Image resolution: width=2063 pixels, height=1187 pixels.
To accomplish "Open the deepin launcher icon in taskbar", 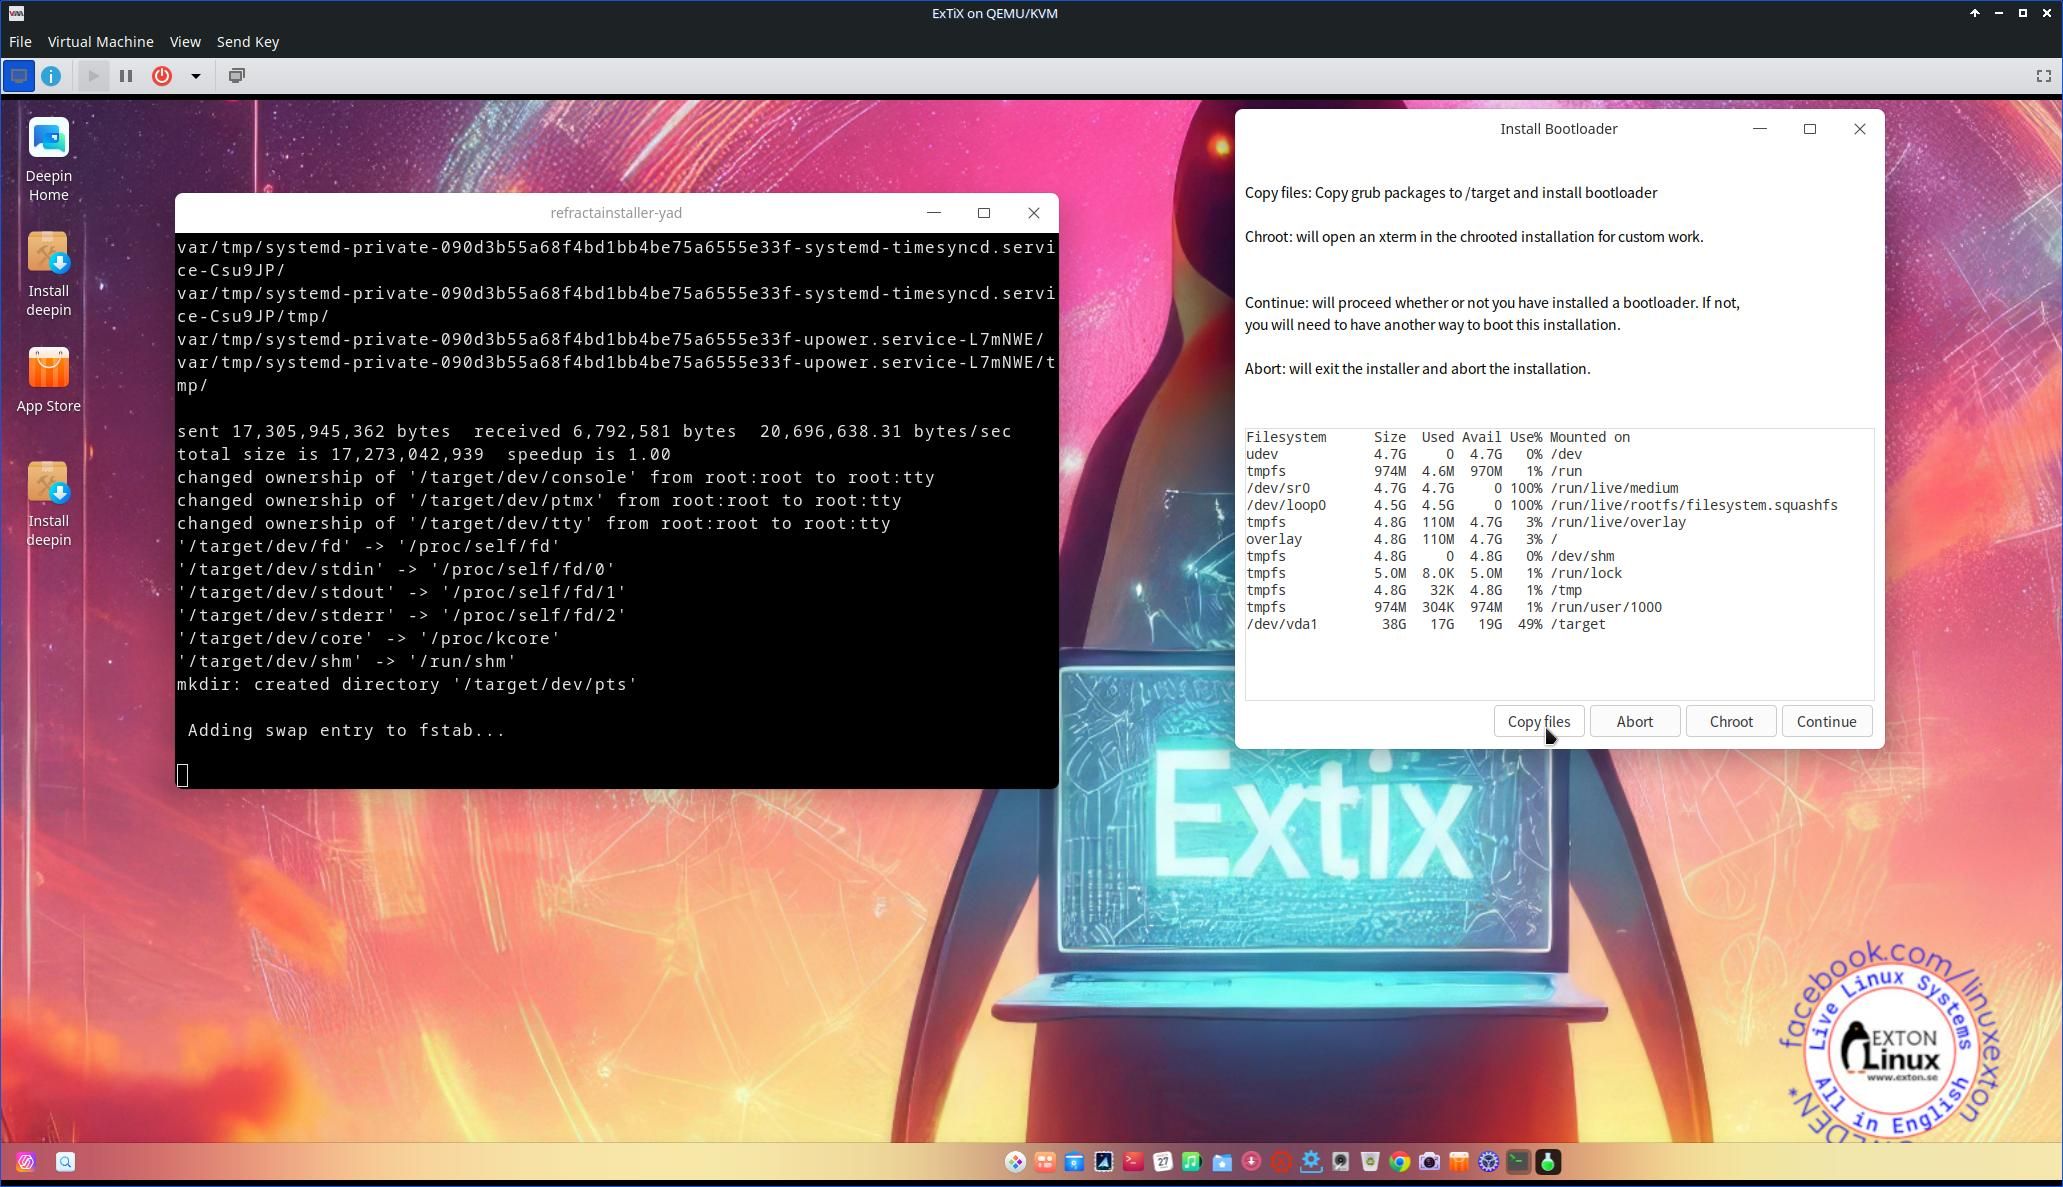I will click(26, 1162).
